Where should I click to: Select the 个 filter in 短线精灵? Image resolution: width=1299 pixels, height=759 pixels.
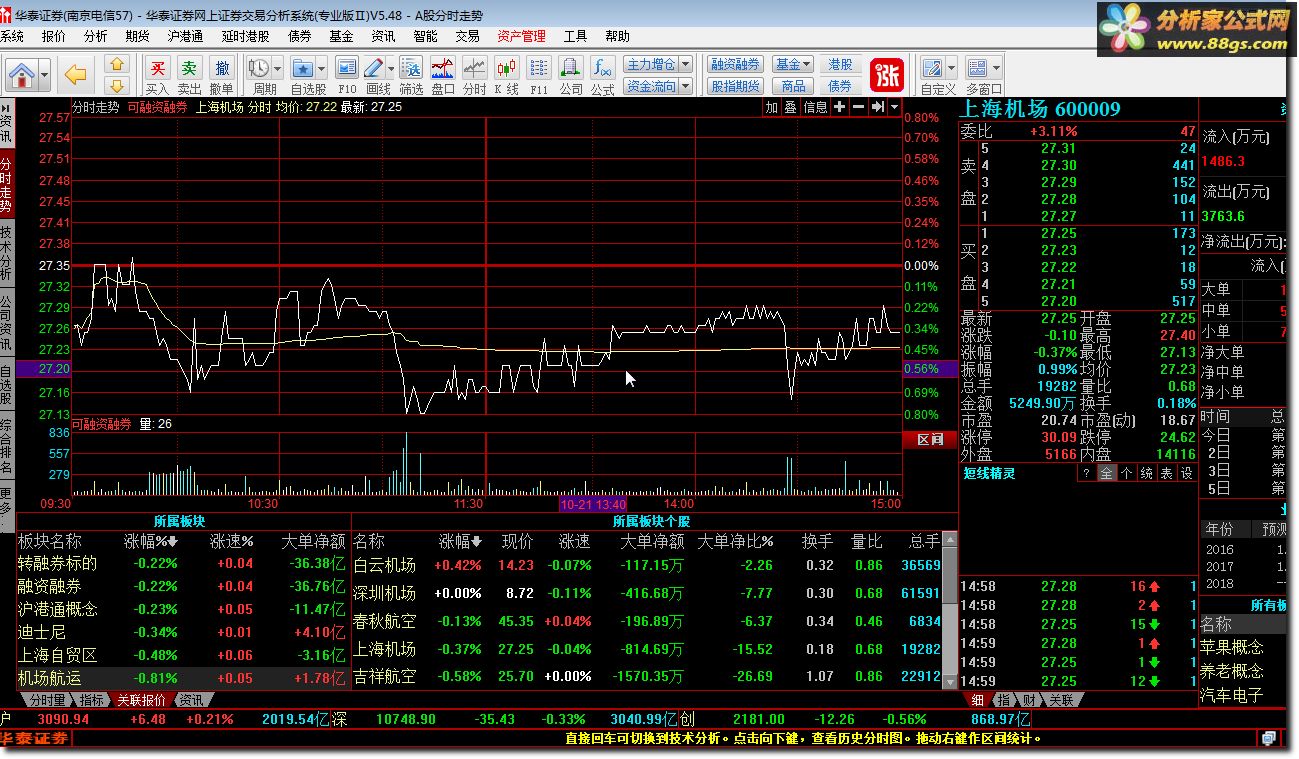(1127, 474)
